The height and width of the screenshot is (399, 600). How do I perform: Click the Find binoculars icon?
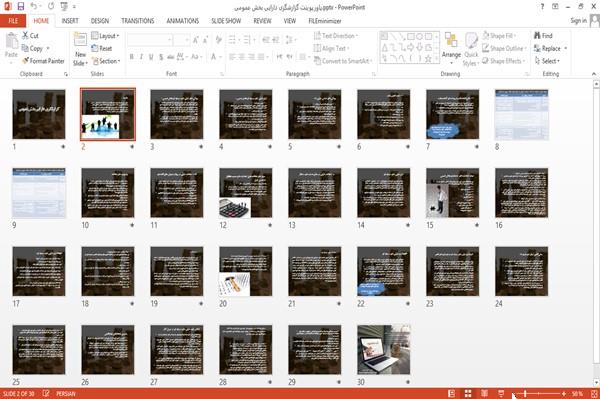537,35
